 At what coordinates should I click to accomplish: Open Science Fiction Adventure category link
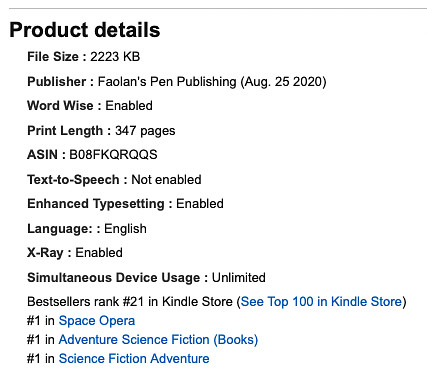pos(134,358)
